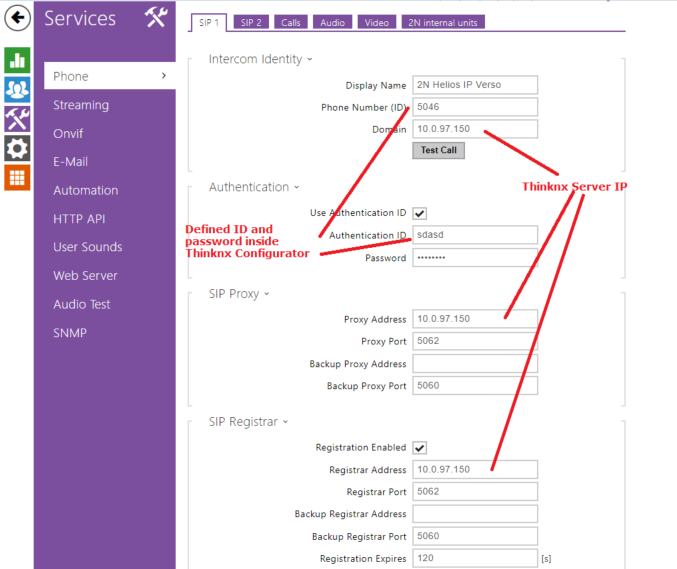Open the green Status chart icon
Image resolution: width=677 pixels, height=569 pixels.
click(17, 59)
